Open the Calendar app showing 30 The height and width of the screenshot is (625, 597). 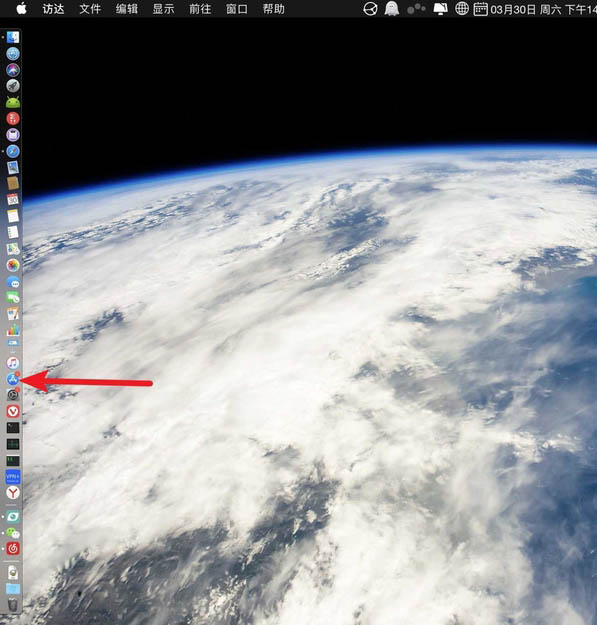point(13,199)
